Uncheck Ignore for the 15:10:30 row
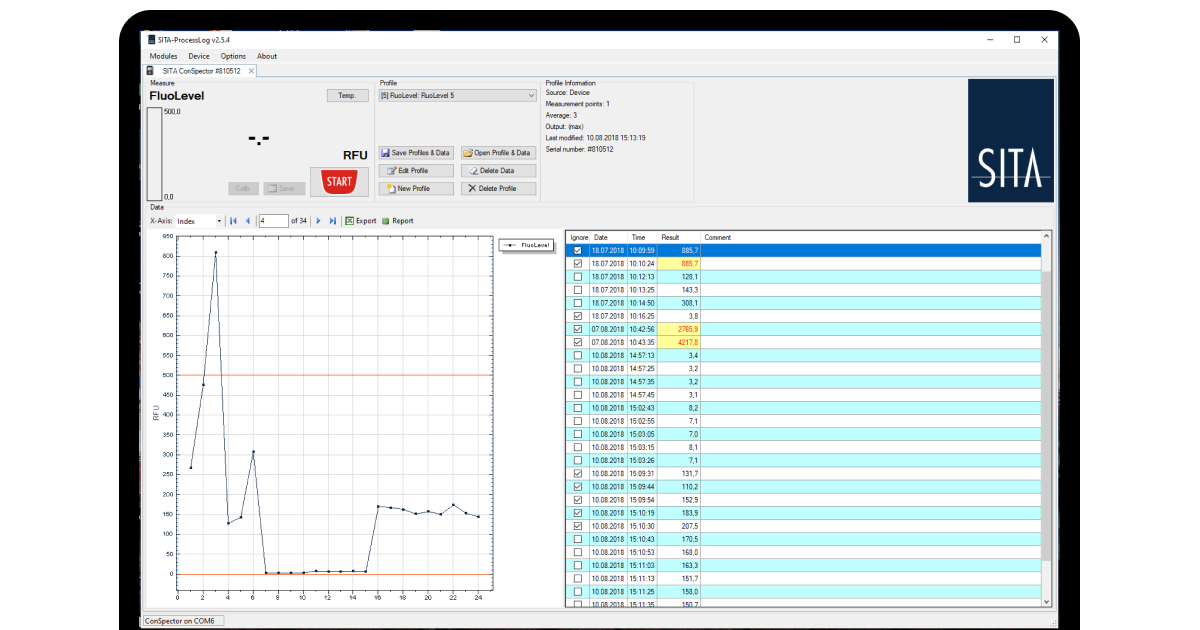1200x630 pixels. (577, 526)
